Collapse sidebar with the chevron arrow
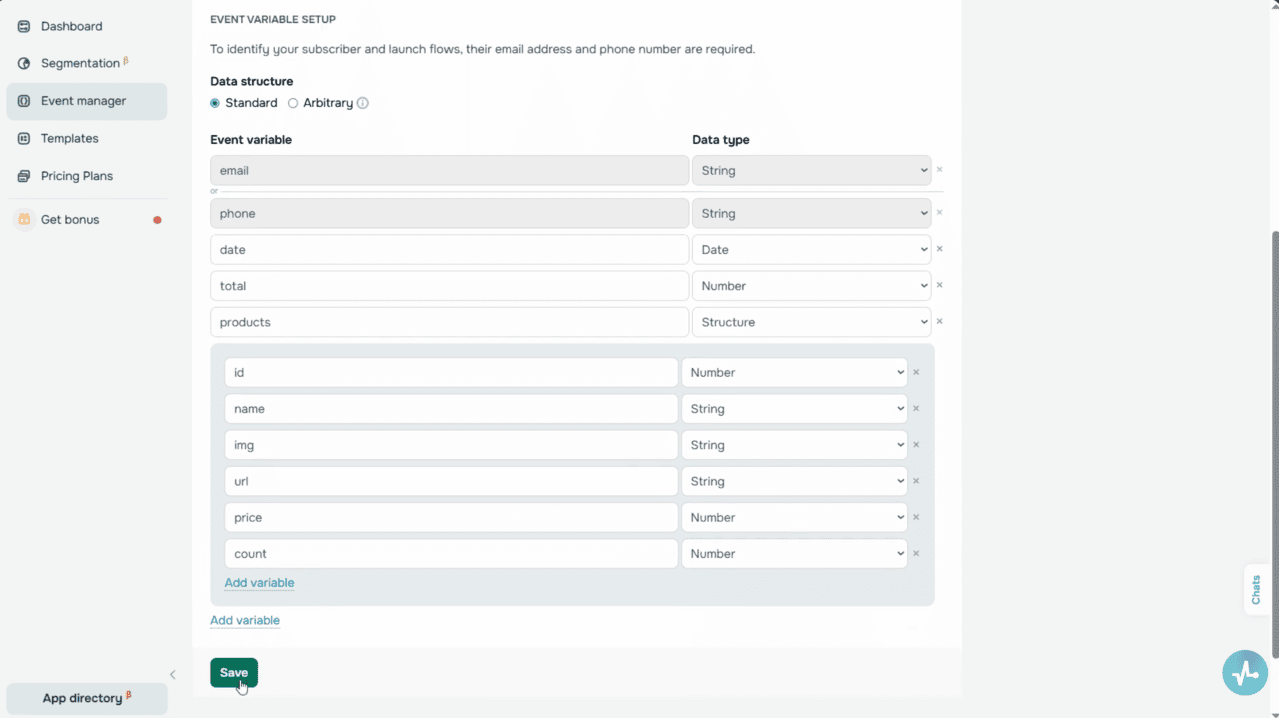The width and height of the screenshot is (1279, 718). 172,675
